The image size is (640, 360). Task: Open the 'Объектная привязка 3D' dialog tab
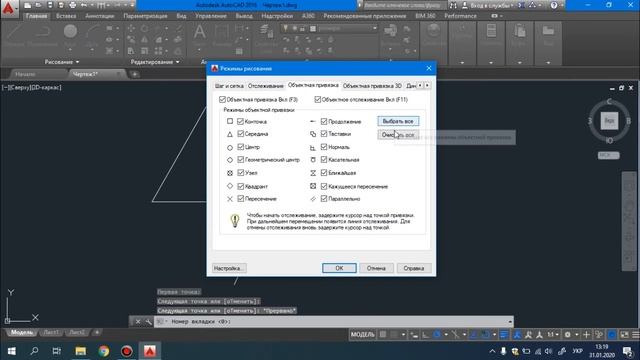[372, 86]
